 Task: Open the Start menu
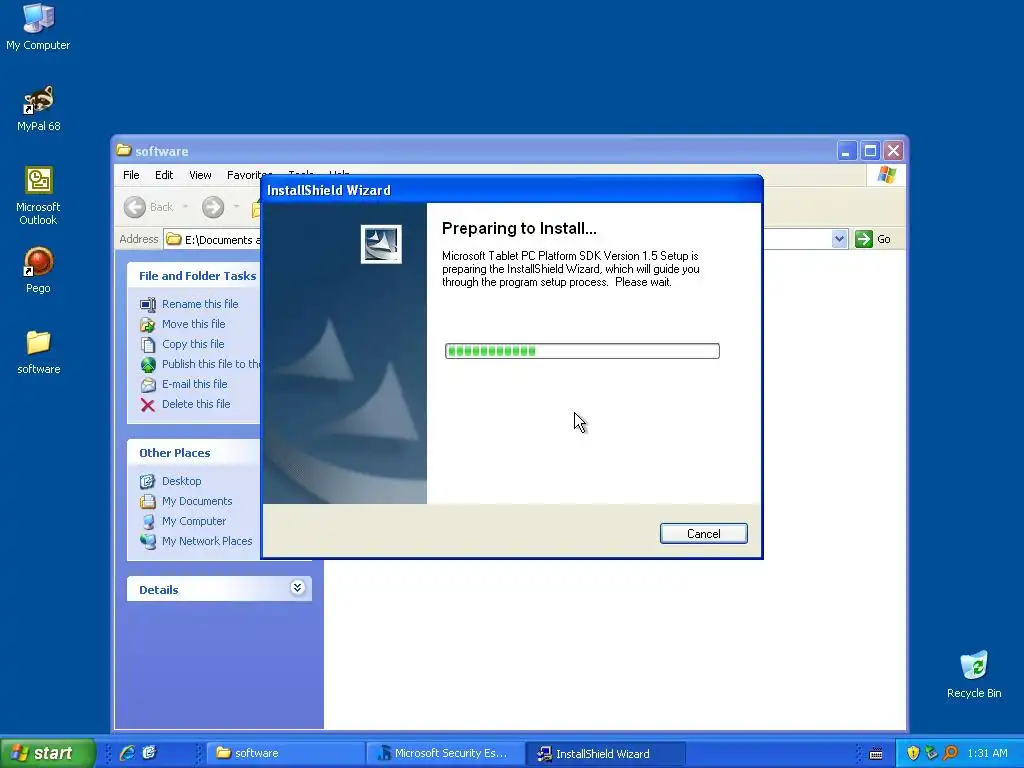[x=48, y=753]
